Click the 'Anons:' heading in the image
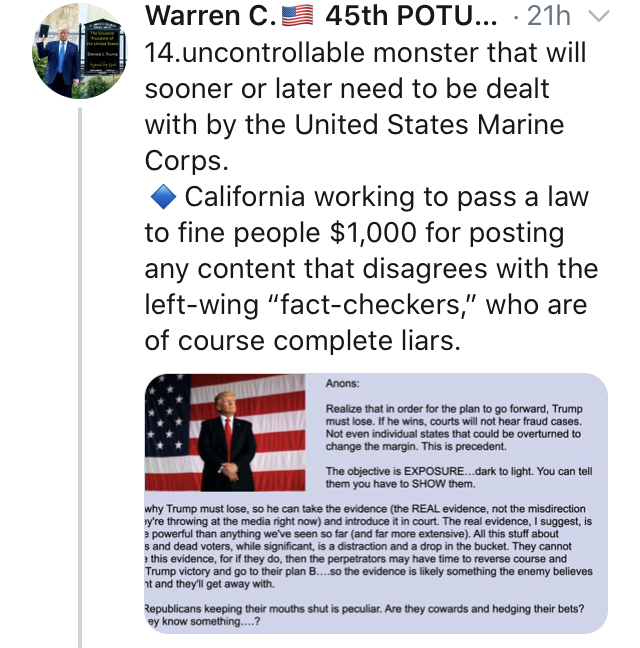 (343, 384)
